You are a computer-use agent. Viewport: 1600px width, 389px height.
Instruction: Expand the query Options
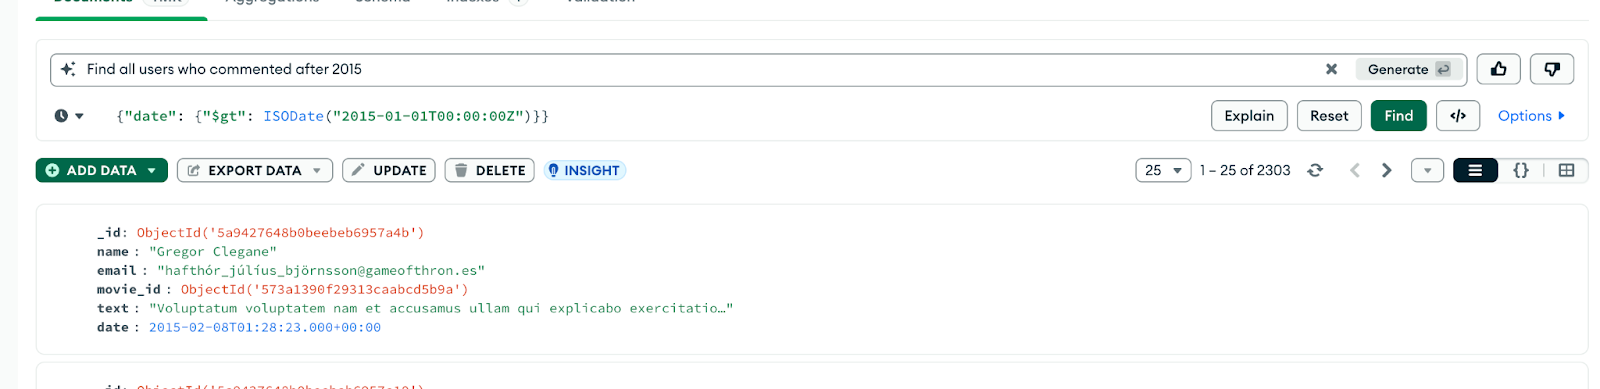click(x=1531, y=116)
